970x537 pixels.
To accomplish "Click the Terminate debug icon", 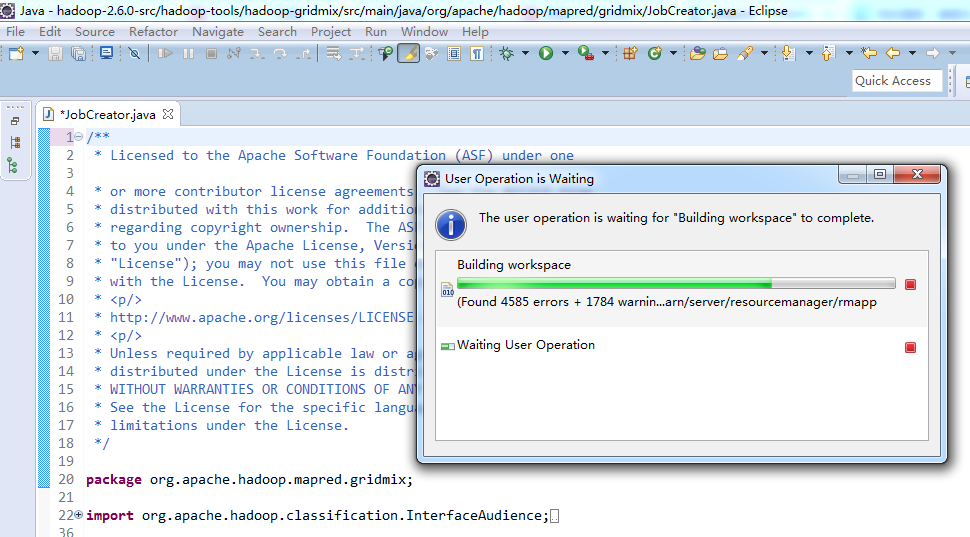I will pyautogui.click(x=211, y=54).
